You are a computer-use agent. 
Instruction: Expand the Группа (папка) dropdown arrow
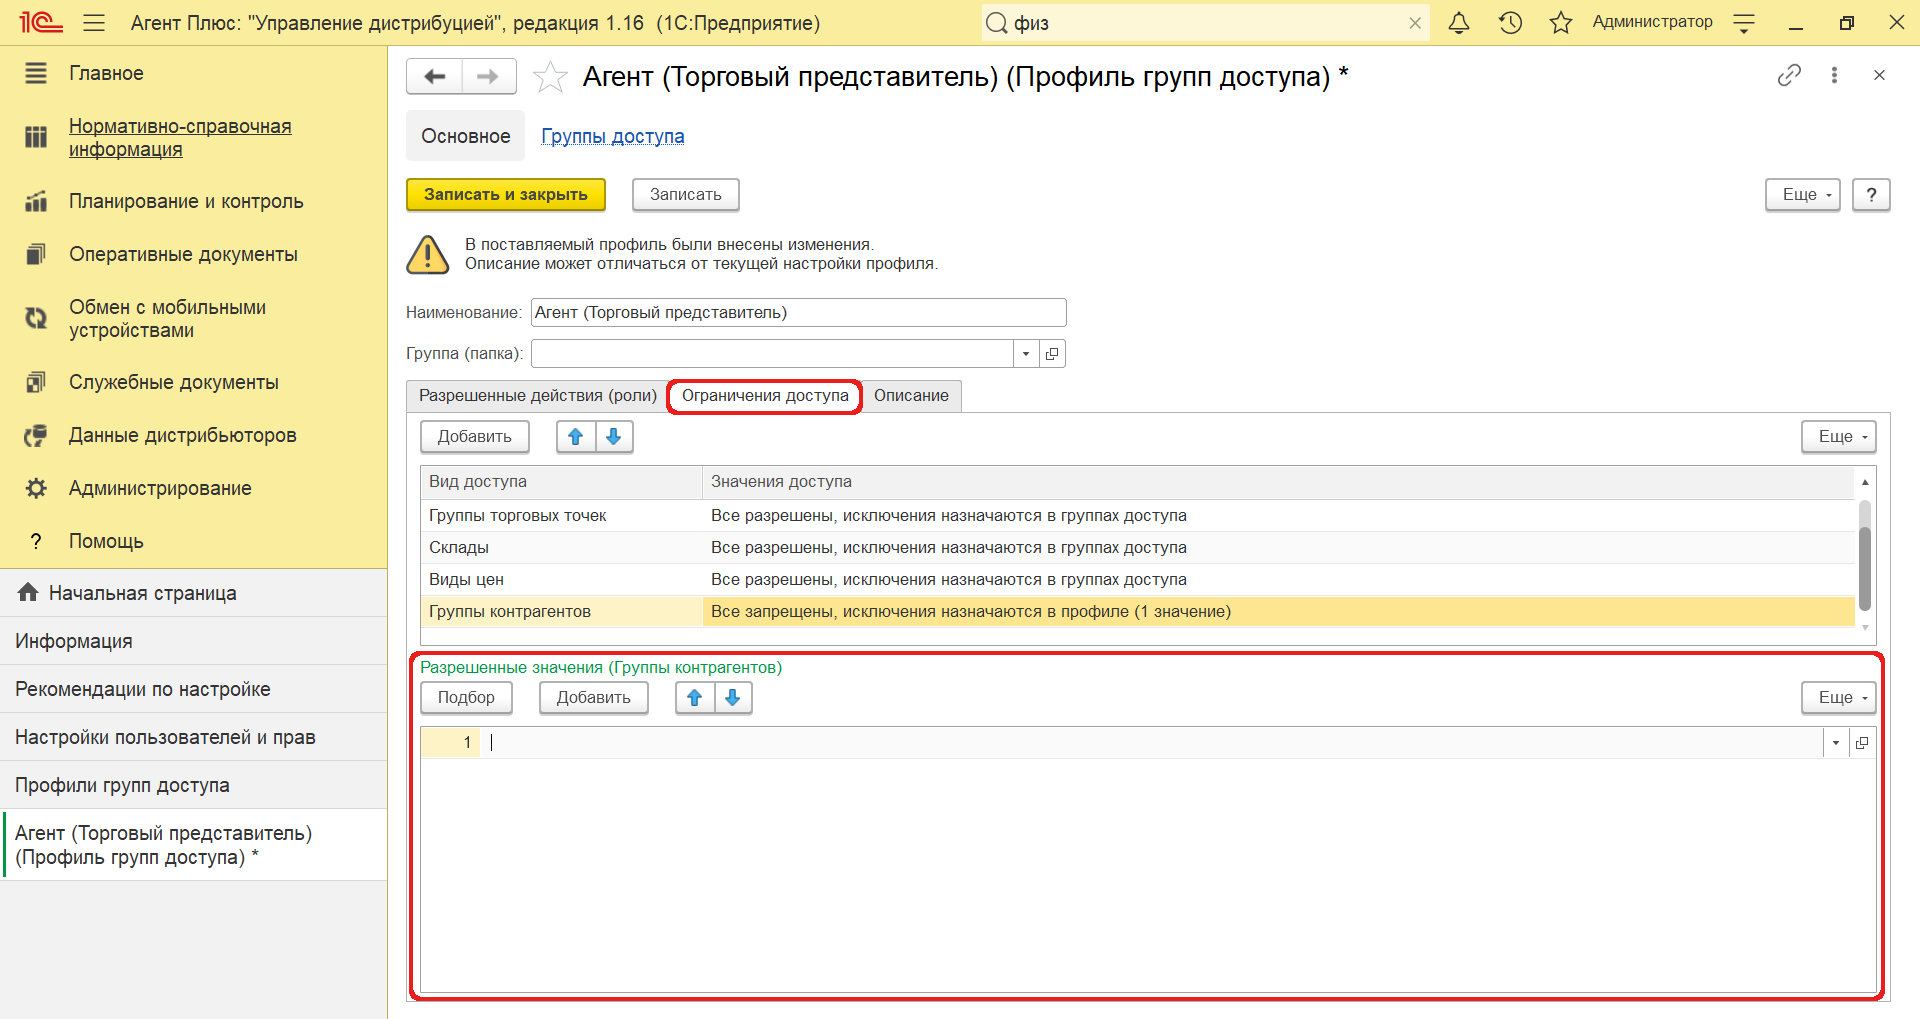[1026, 353]
